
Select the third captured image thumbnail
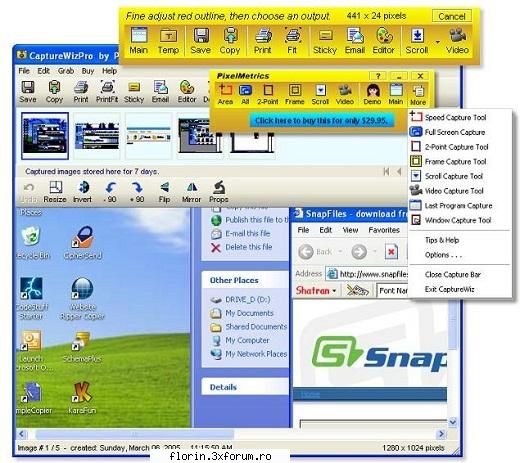coord(149,136)
